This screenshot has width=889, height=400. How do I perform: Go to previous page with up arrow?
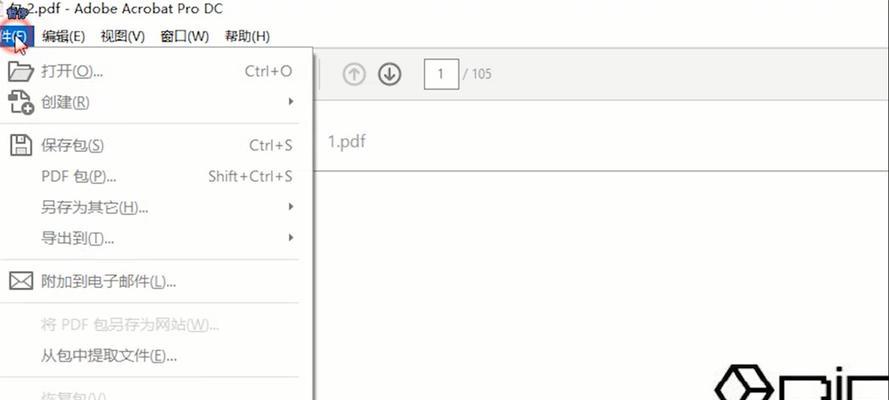[x=354, y=74]
